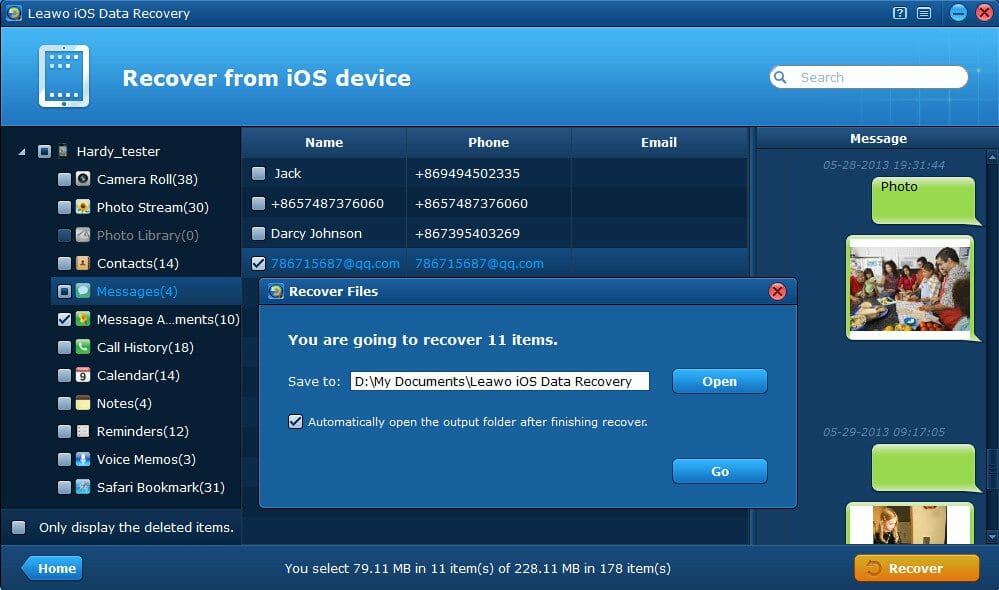Click the Camera Roll icon in sidebar
This screenshot has width=999, height=590.
click(84, 180)
